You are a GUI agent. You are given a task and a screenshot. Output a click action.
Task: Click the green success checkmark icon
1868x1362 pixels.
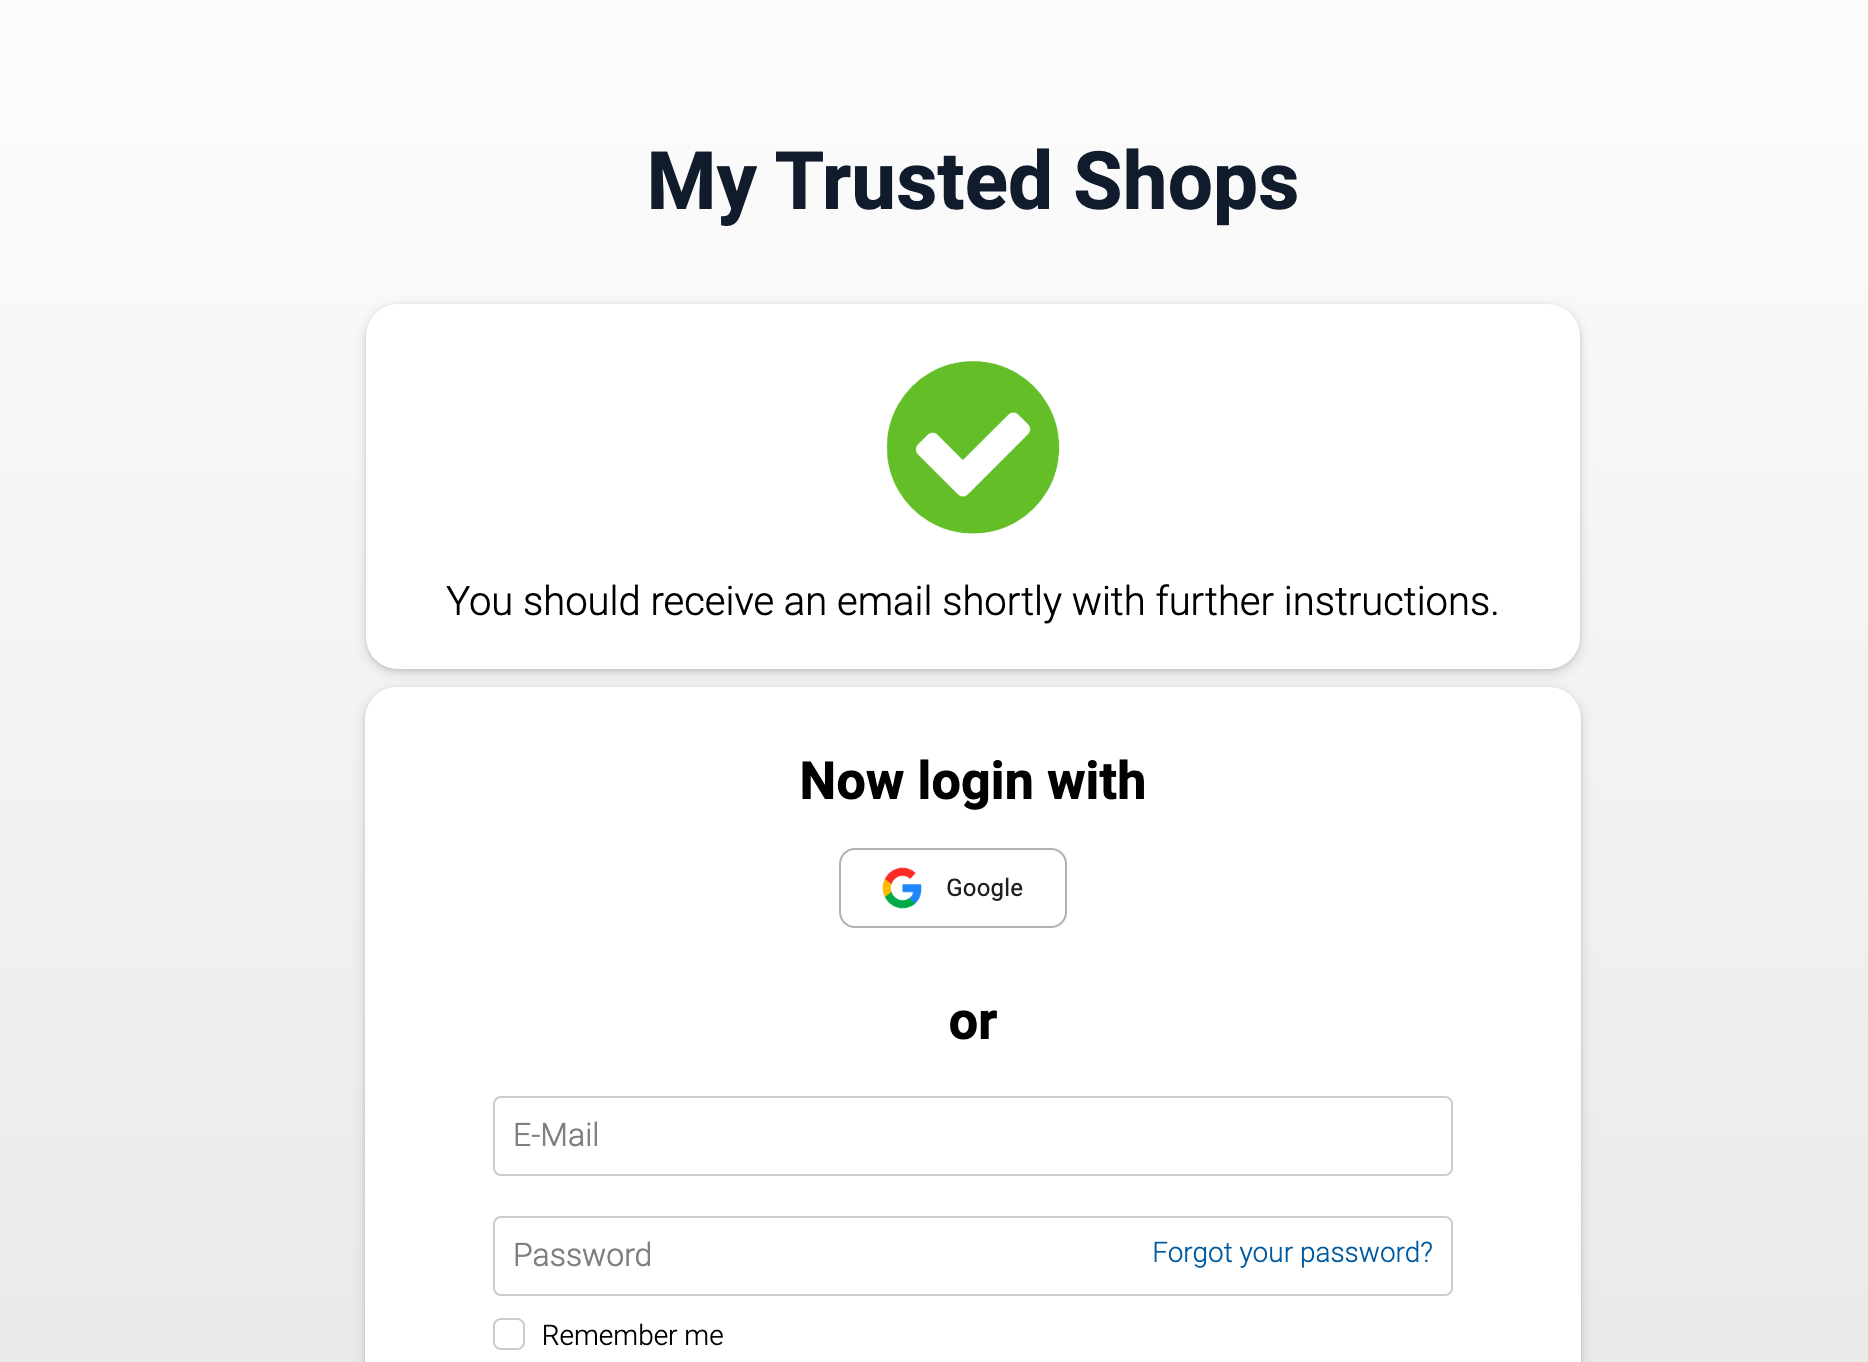[x=972, y=447]
